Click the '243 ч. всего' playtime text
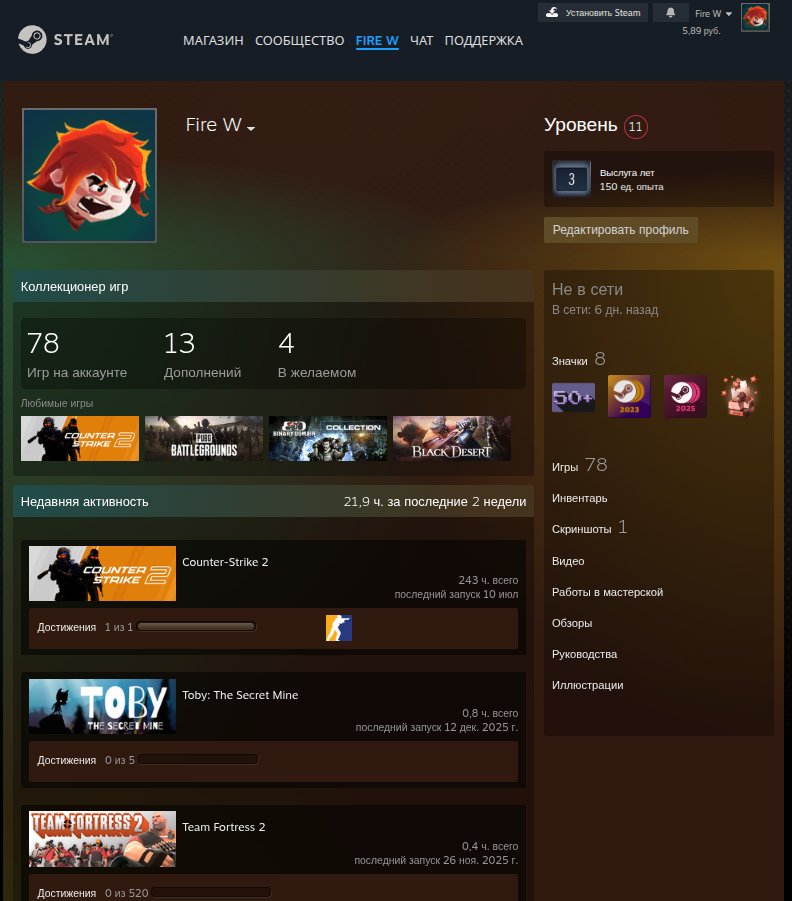This screenshot has height=901, width=792. (x=489, y=580)
